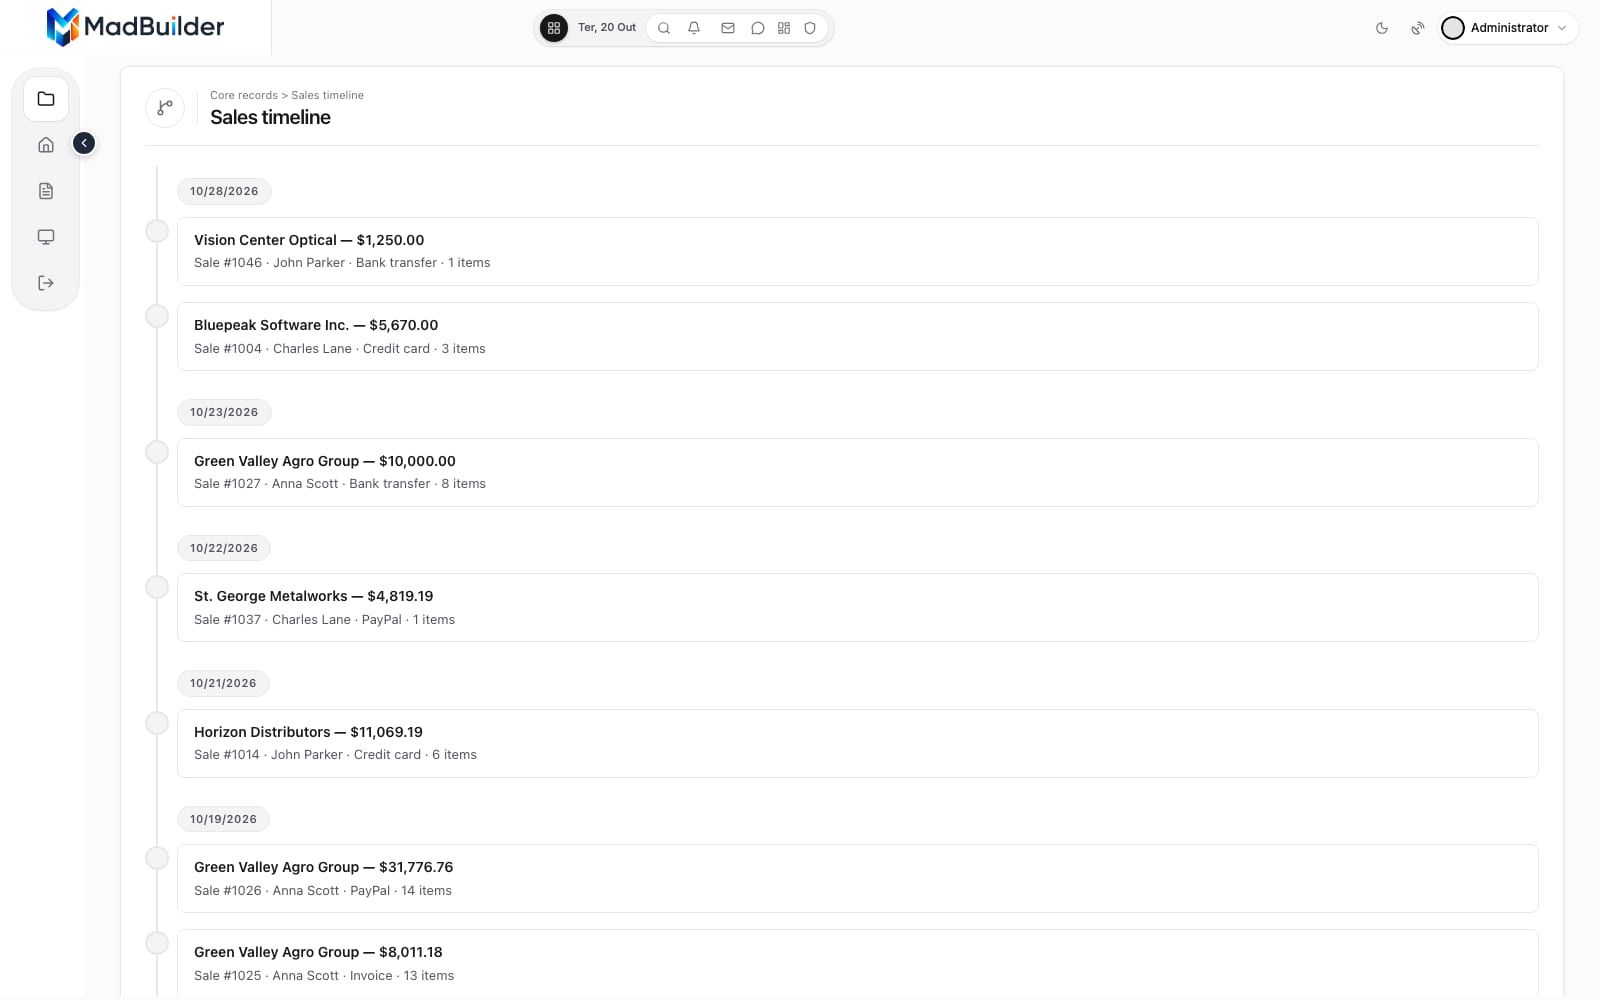This screenshot has width=1600, height=1000.
Task: Select the 10/23/2026 date badge
Action: point(224,412)
